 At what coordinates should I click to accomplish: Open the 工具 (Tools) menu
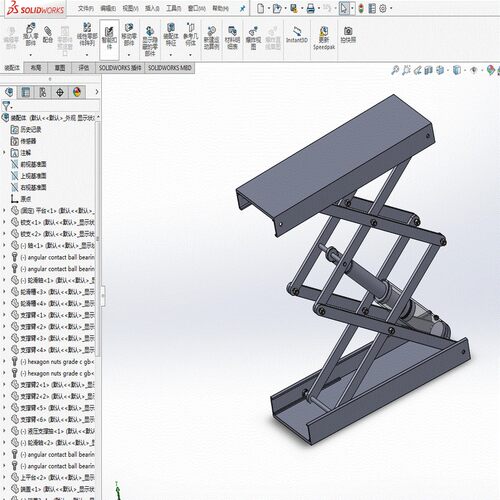coord(174,8)
